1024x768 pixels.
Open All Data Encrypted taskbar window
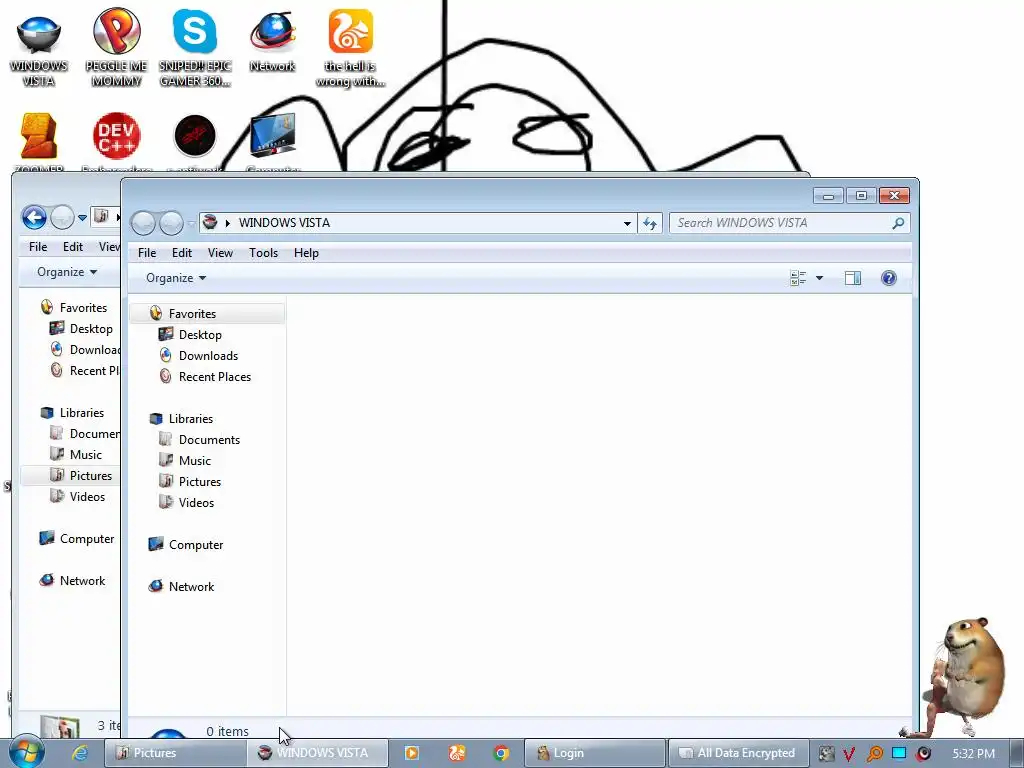738,753
